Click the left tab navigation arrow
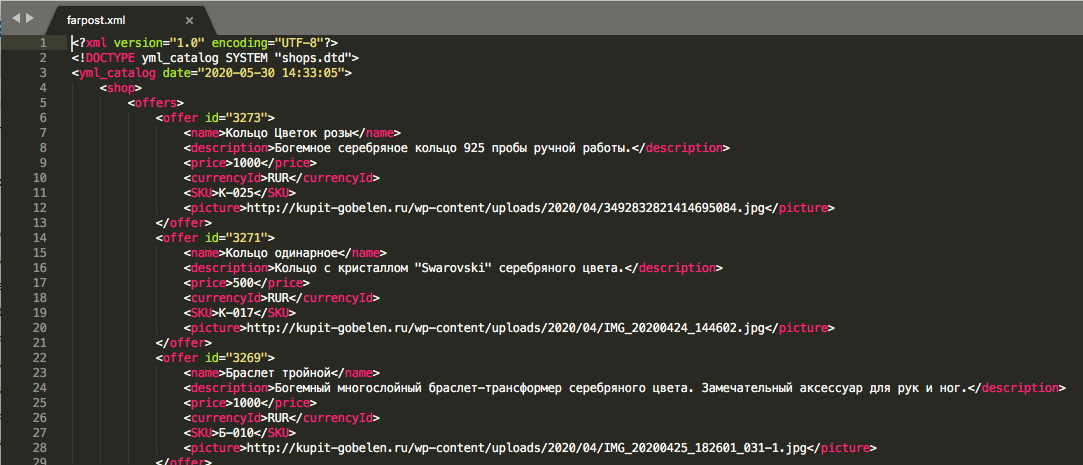Viewport: 1083px width, 465px height. click(x=16, y=19)
